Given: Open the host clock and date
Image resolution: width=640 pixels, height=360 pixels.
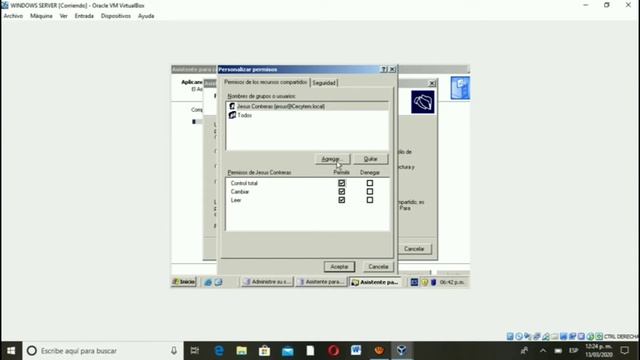Looking at the screenshot, I should (x=599, y=351).
